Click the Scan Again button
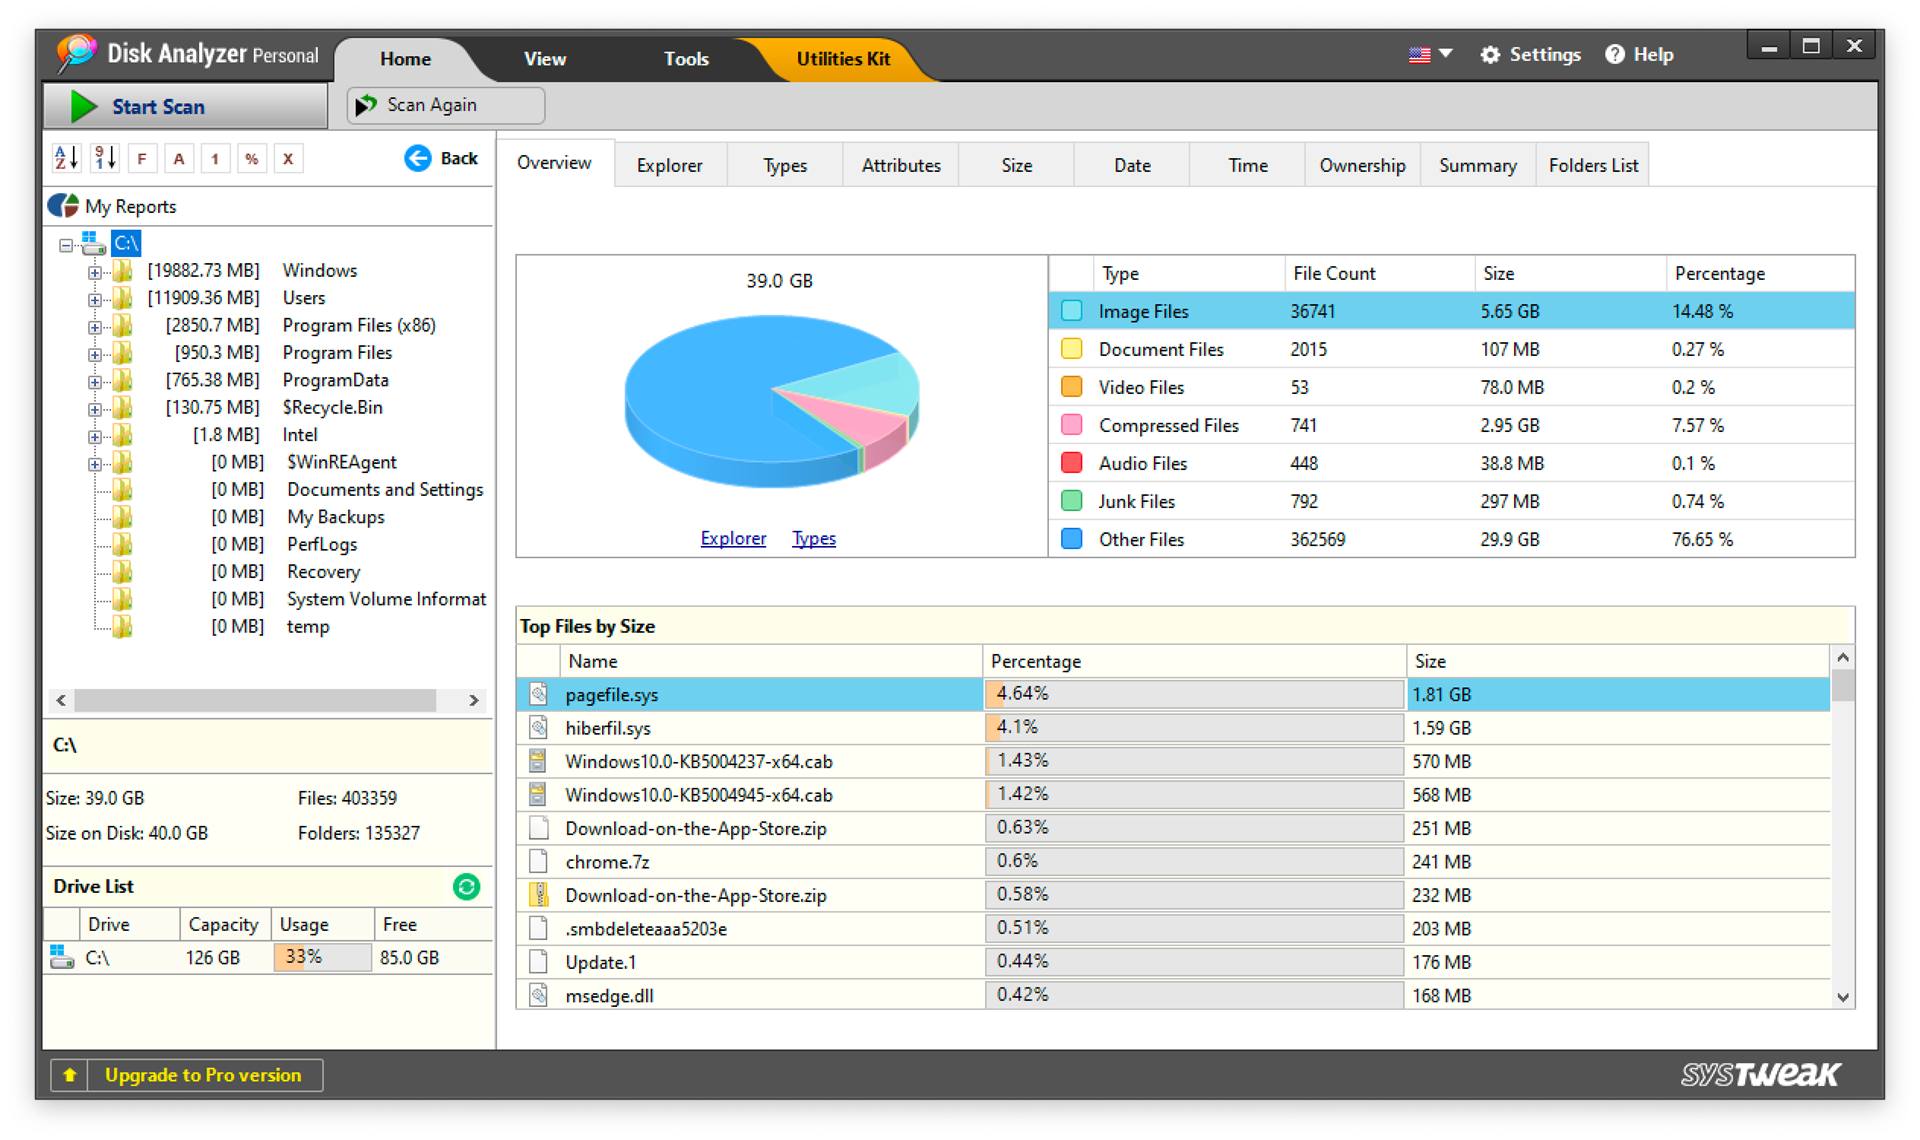Screen dimensions: 1920x1140 446,105
